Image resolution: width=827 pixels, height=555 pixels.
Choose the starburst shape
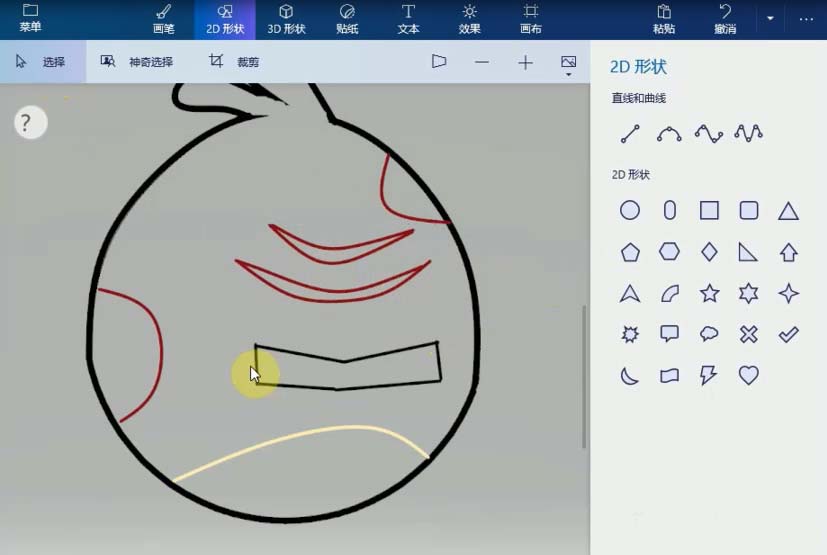point(630,334)
